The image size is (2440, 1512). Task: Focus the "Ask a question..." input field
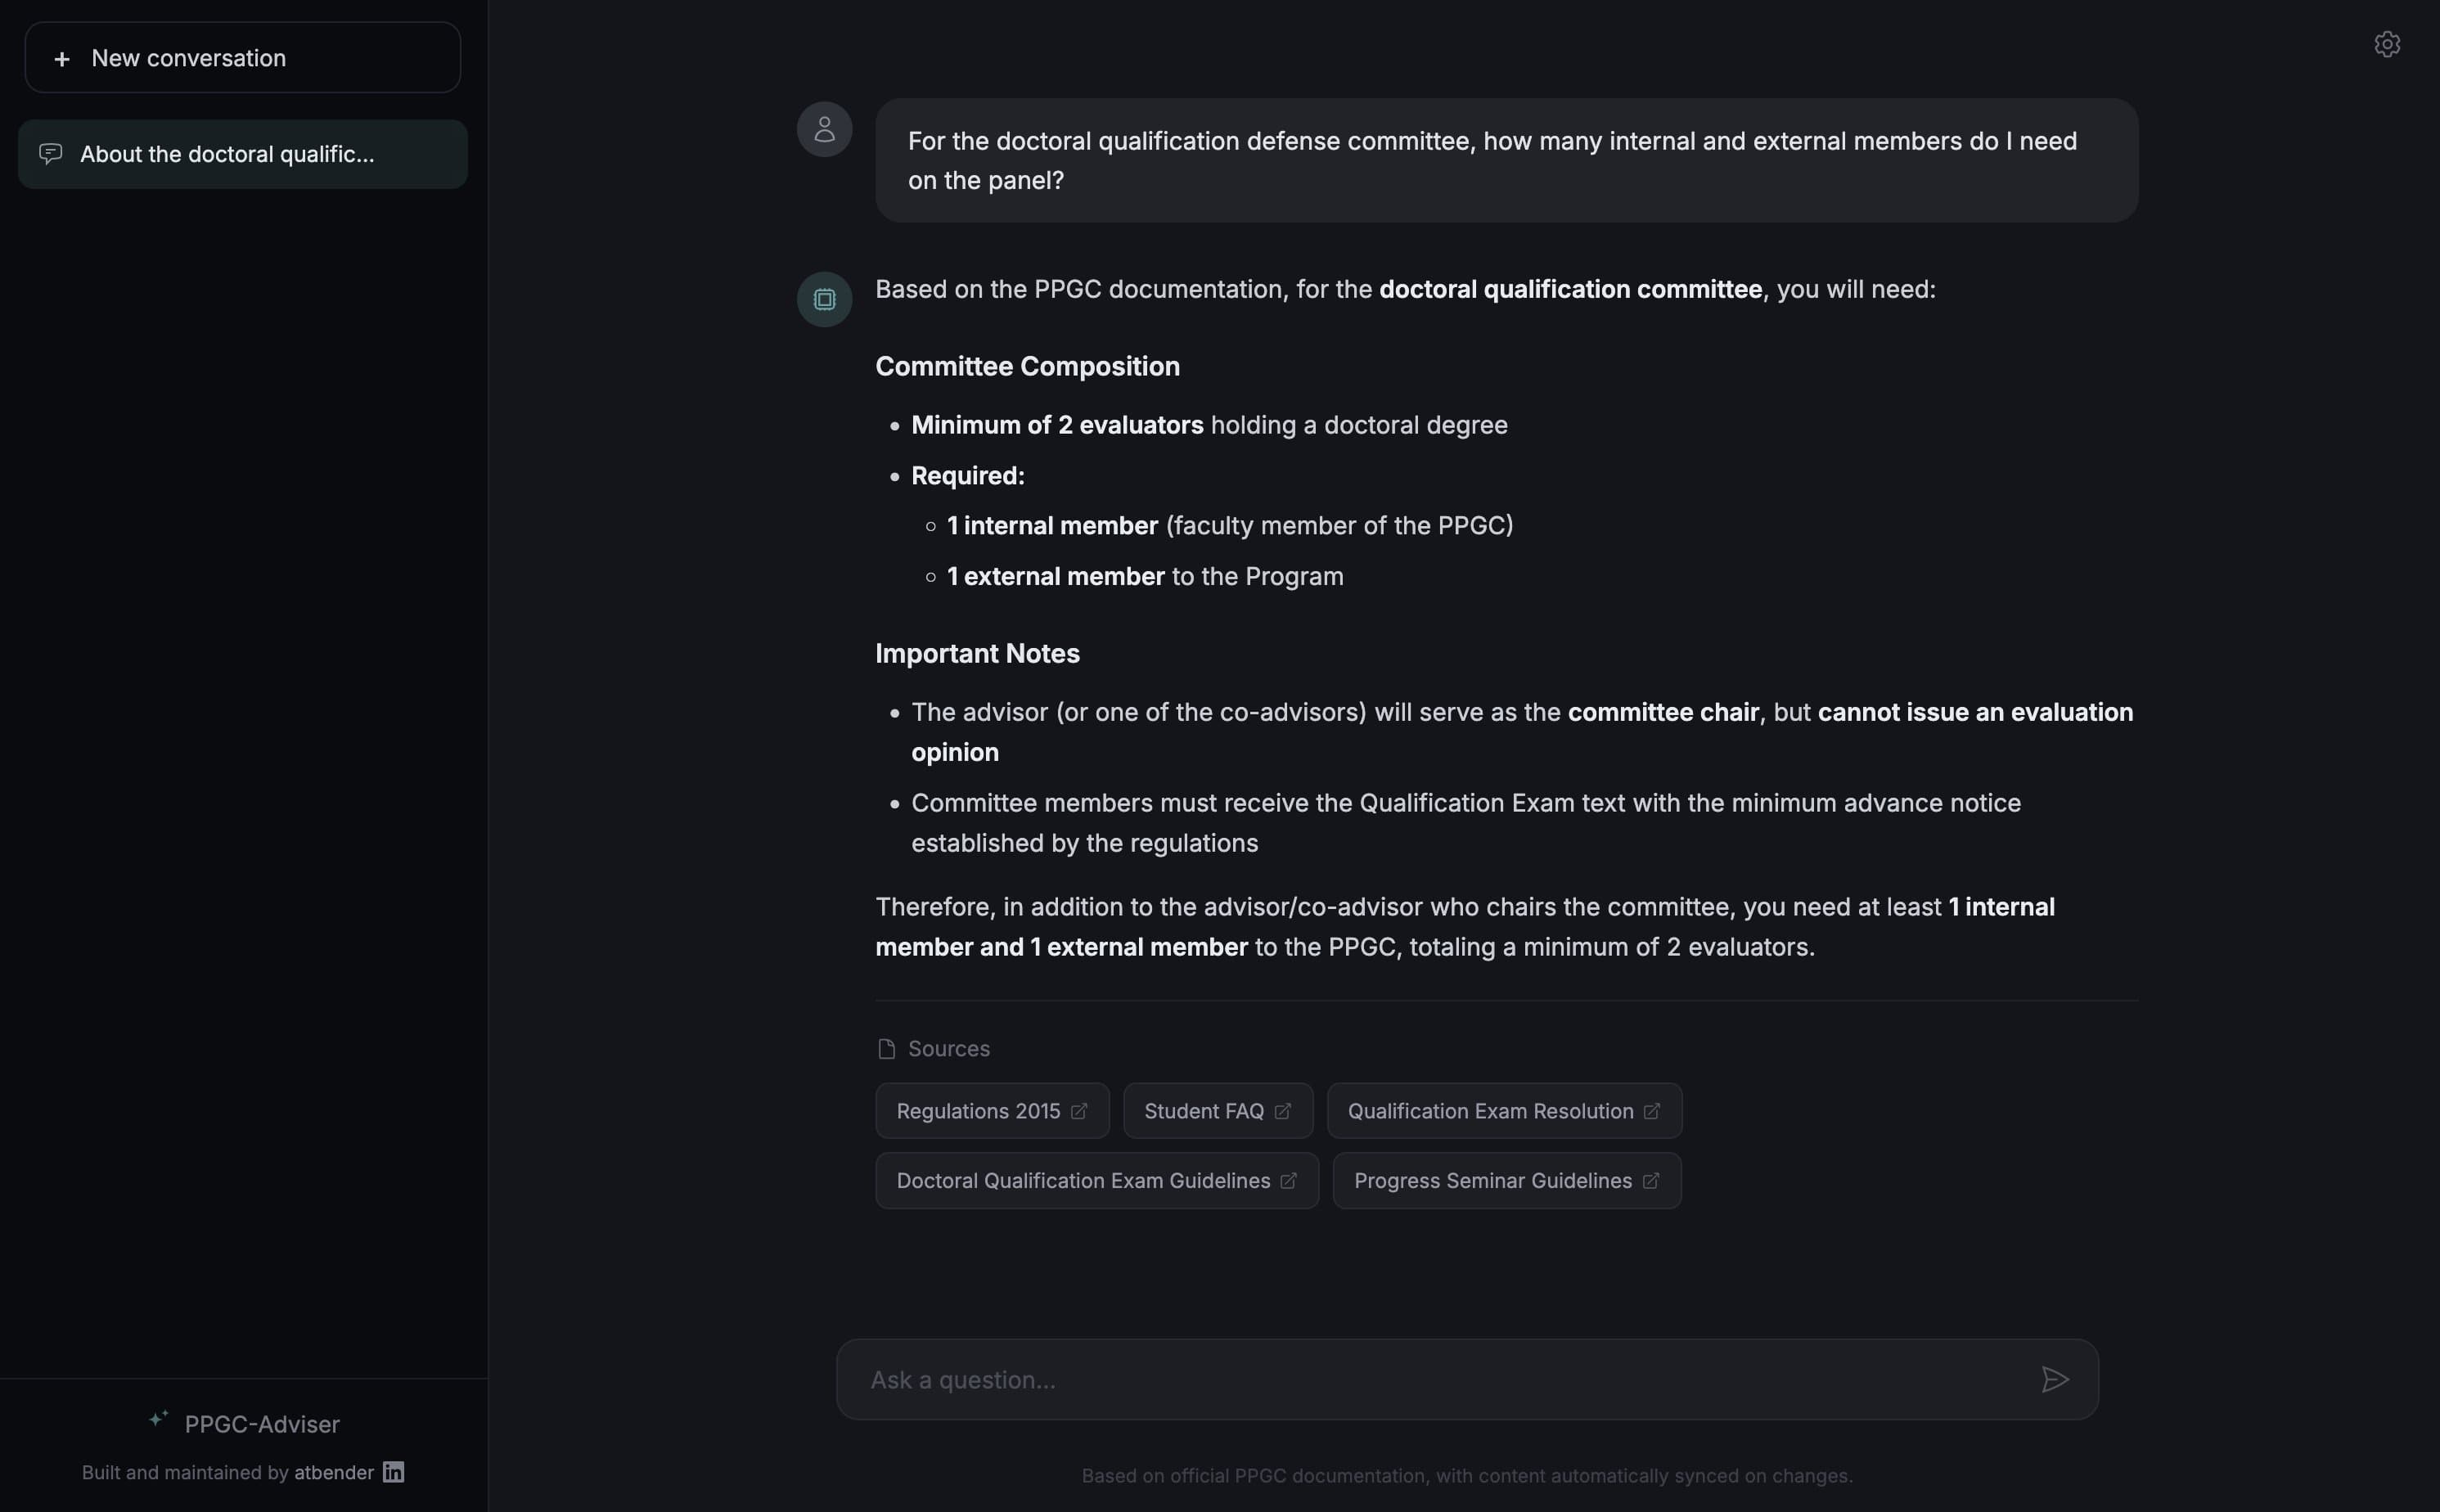pyautogui.click(x=1440, y=1380)
